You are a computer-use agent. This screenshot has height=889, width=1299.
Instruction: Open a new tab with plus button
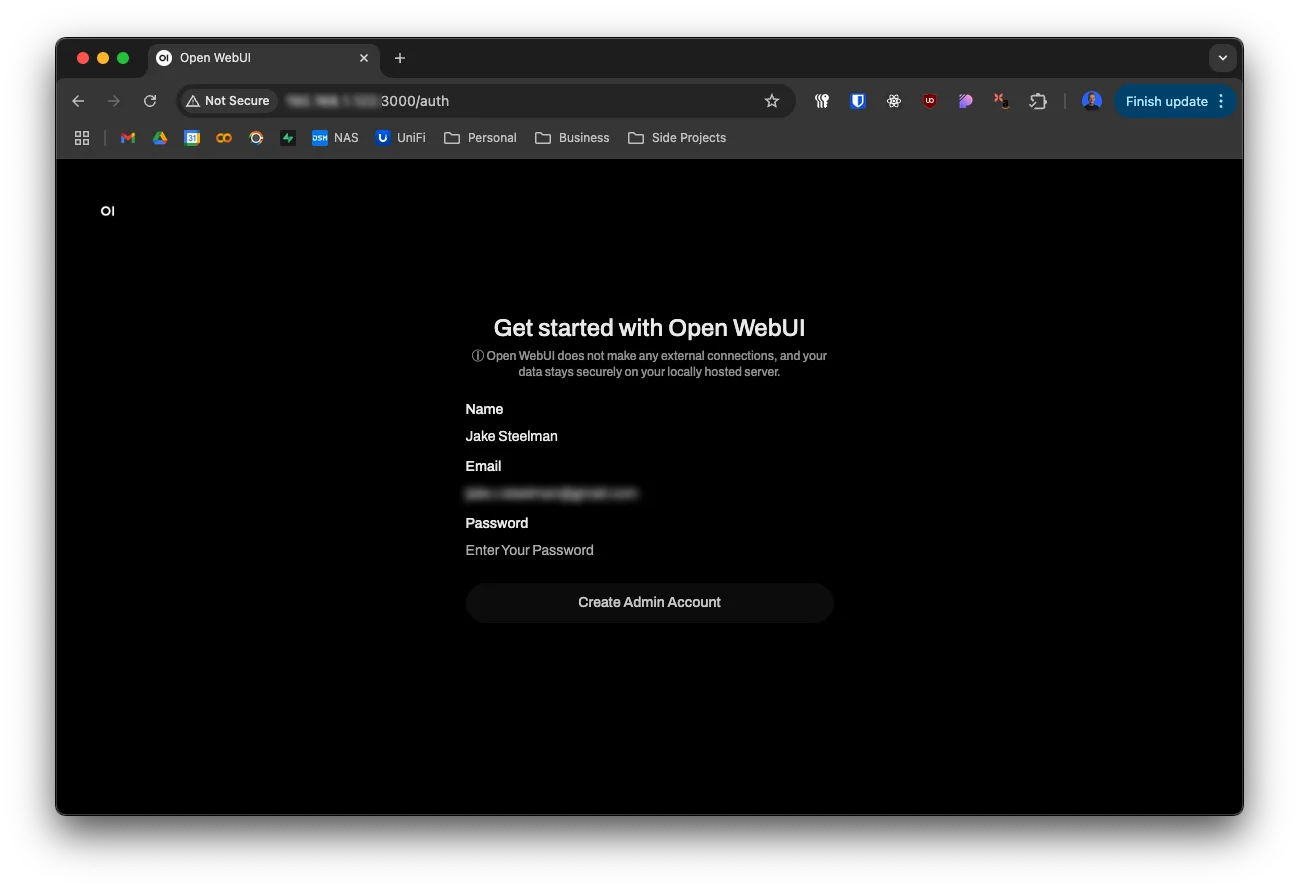pyautogui.click(x=400, y=58)
